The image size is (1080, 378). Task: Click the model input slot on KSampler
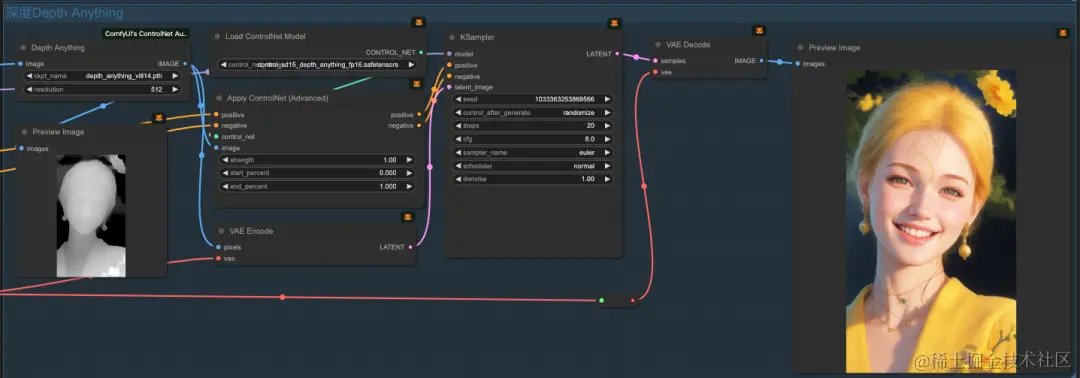[x=449, y=54]
